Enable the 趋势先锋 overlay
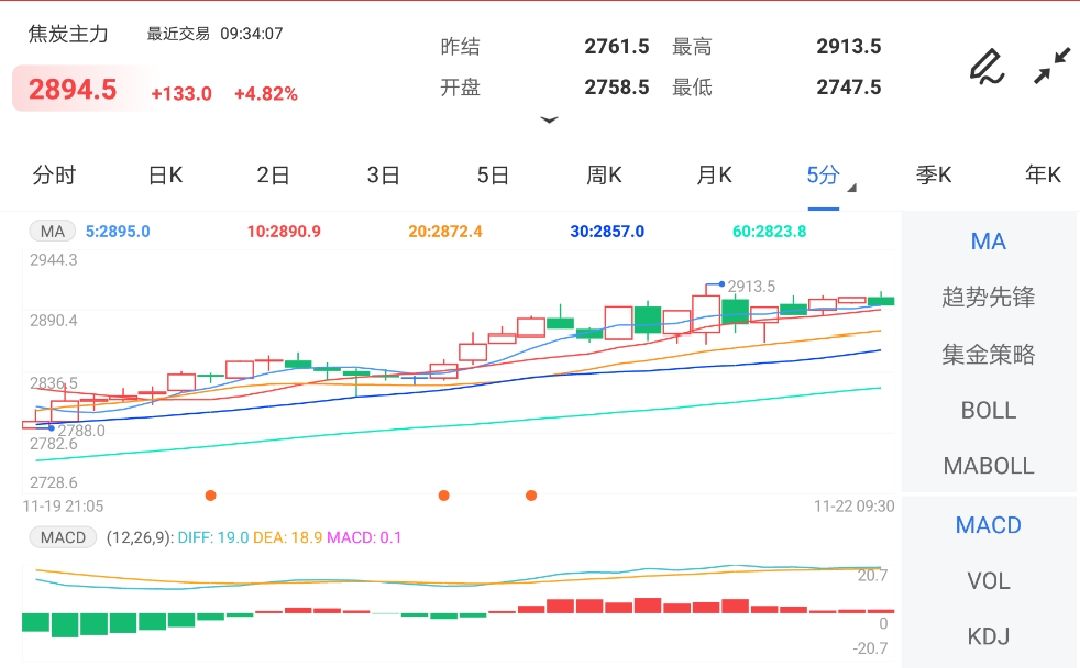 (x=988, y=297)
